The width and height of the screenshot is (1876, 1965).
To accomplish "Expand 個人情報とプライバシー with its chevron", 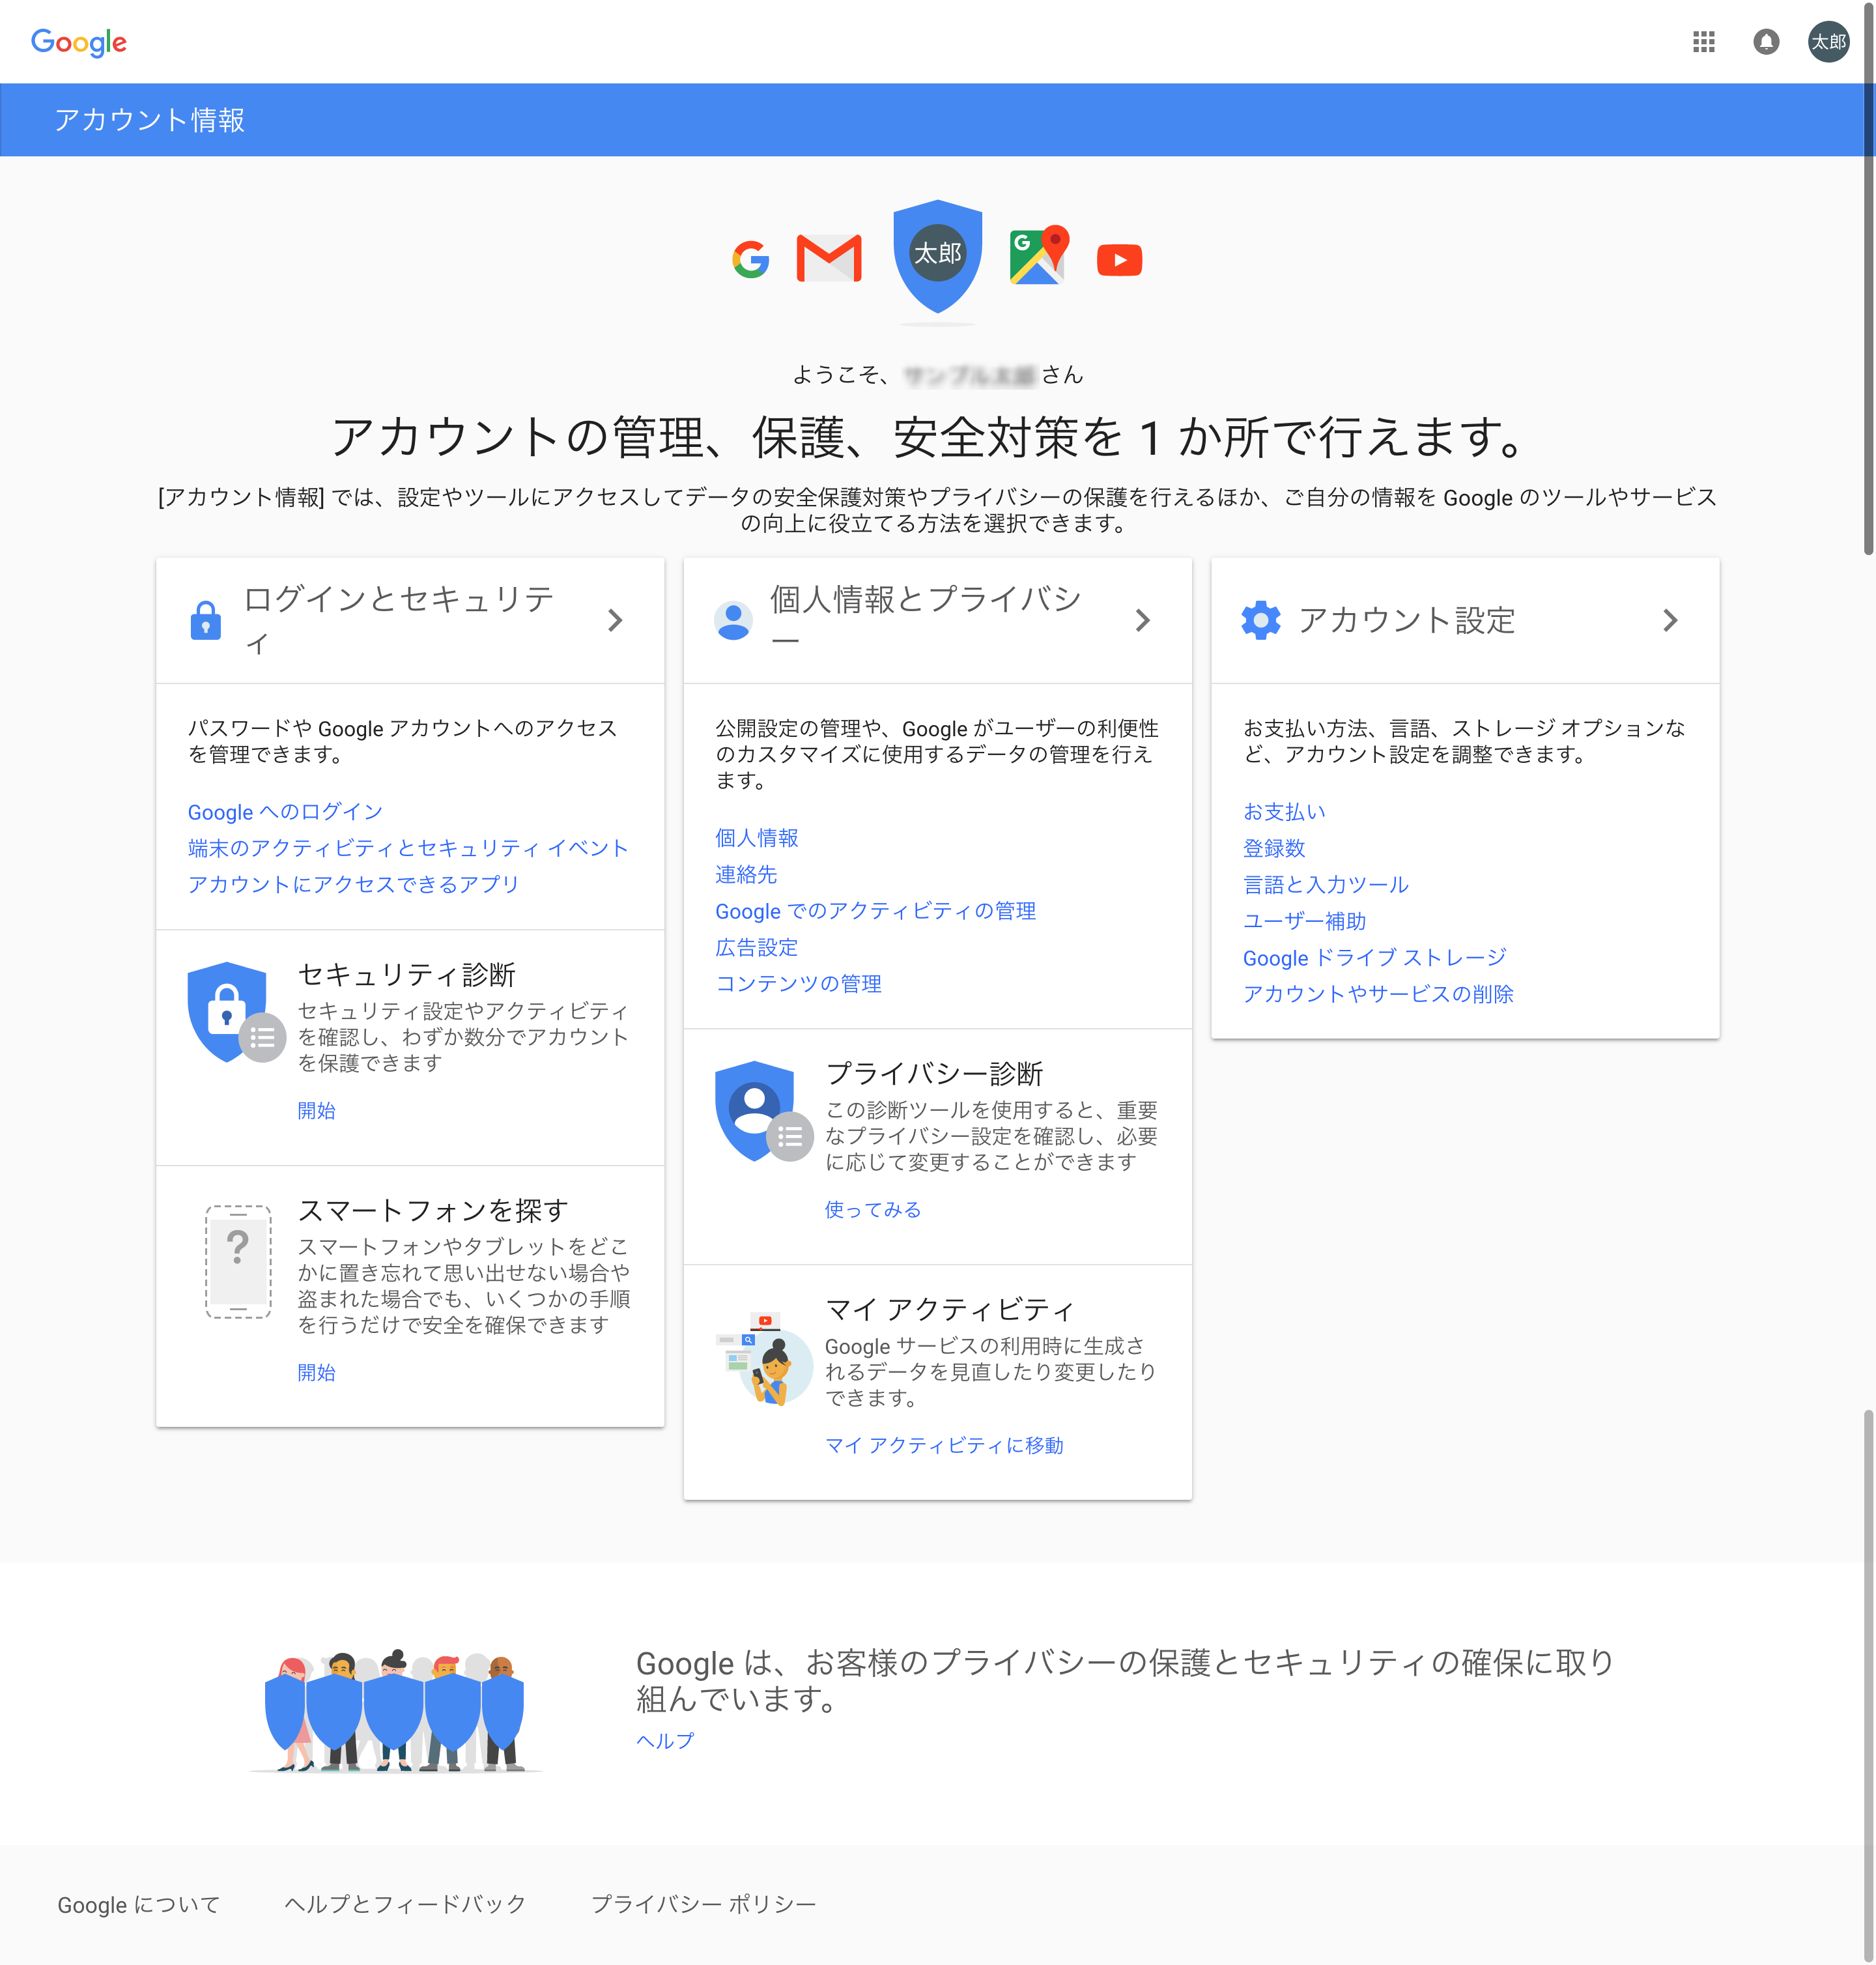I will (x=1142, y=620).
